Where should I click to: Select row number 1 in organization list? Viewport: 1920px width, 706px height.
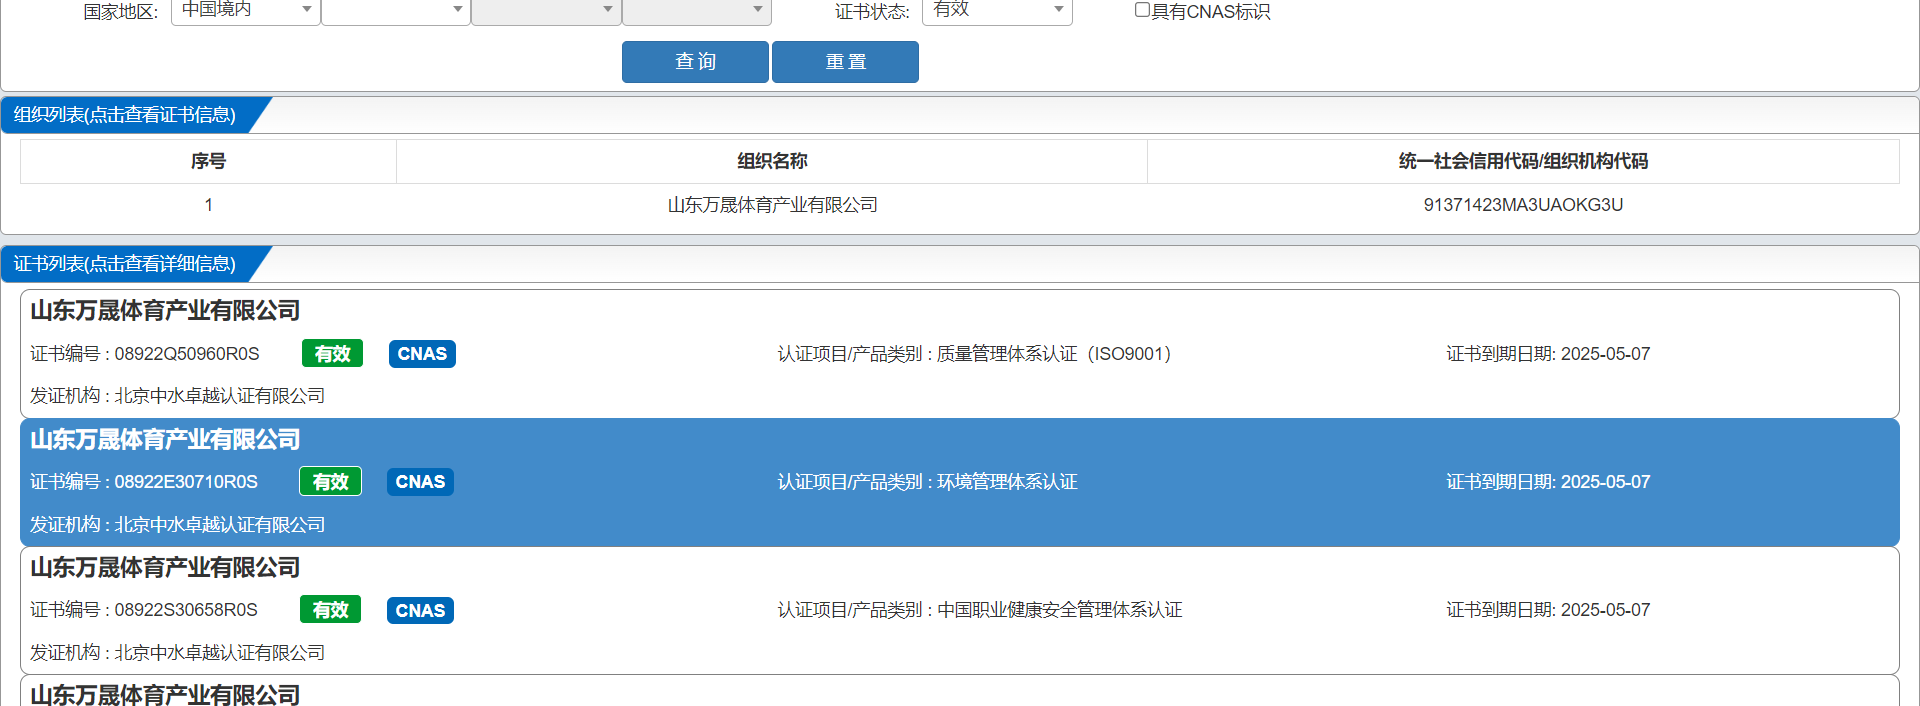(208, 205)
